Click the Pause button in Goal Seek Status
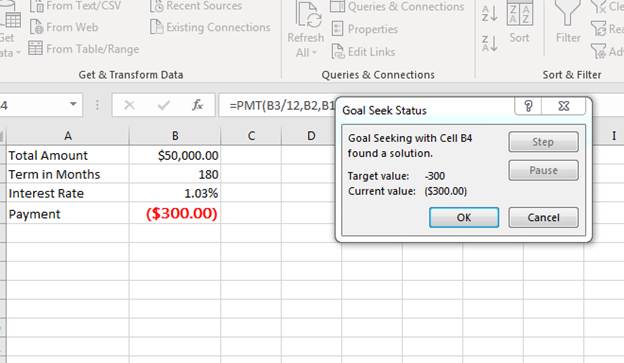Screen dimensions: 624x363 click(x=543, y=170)
